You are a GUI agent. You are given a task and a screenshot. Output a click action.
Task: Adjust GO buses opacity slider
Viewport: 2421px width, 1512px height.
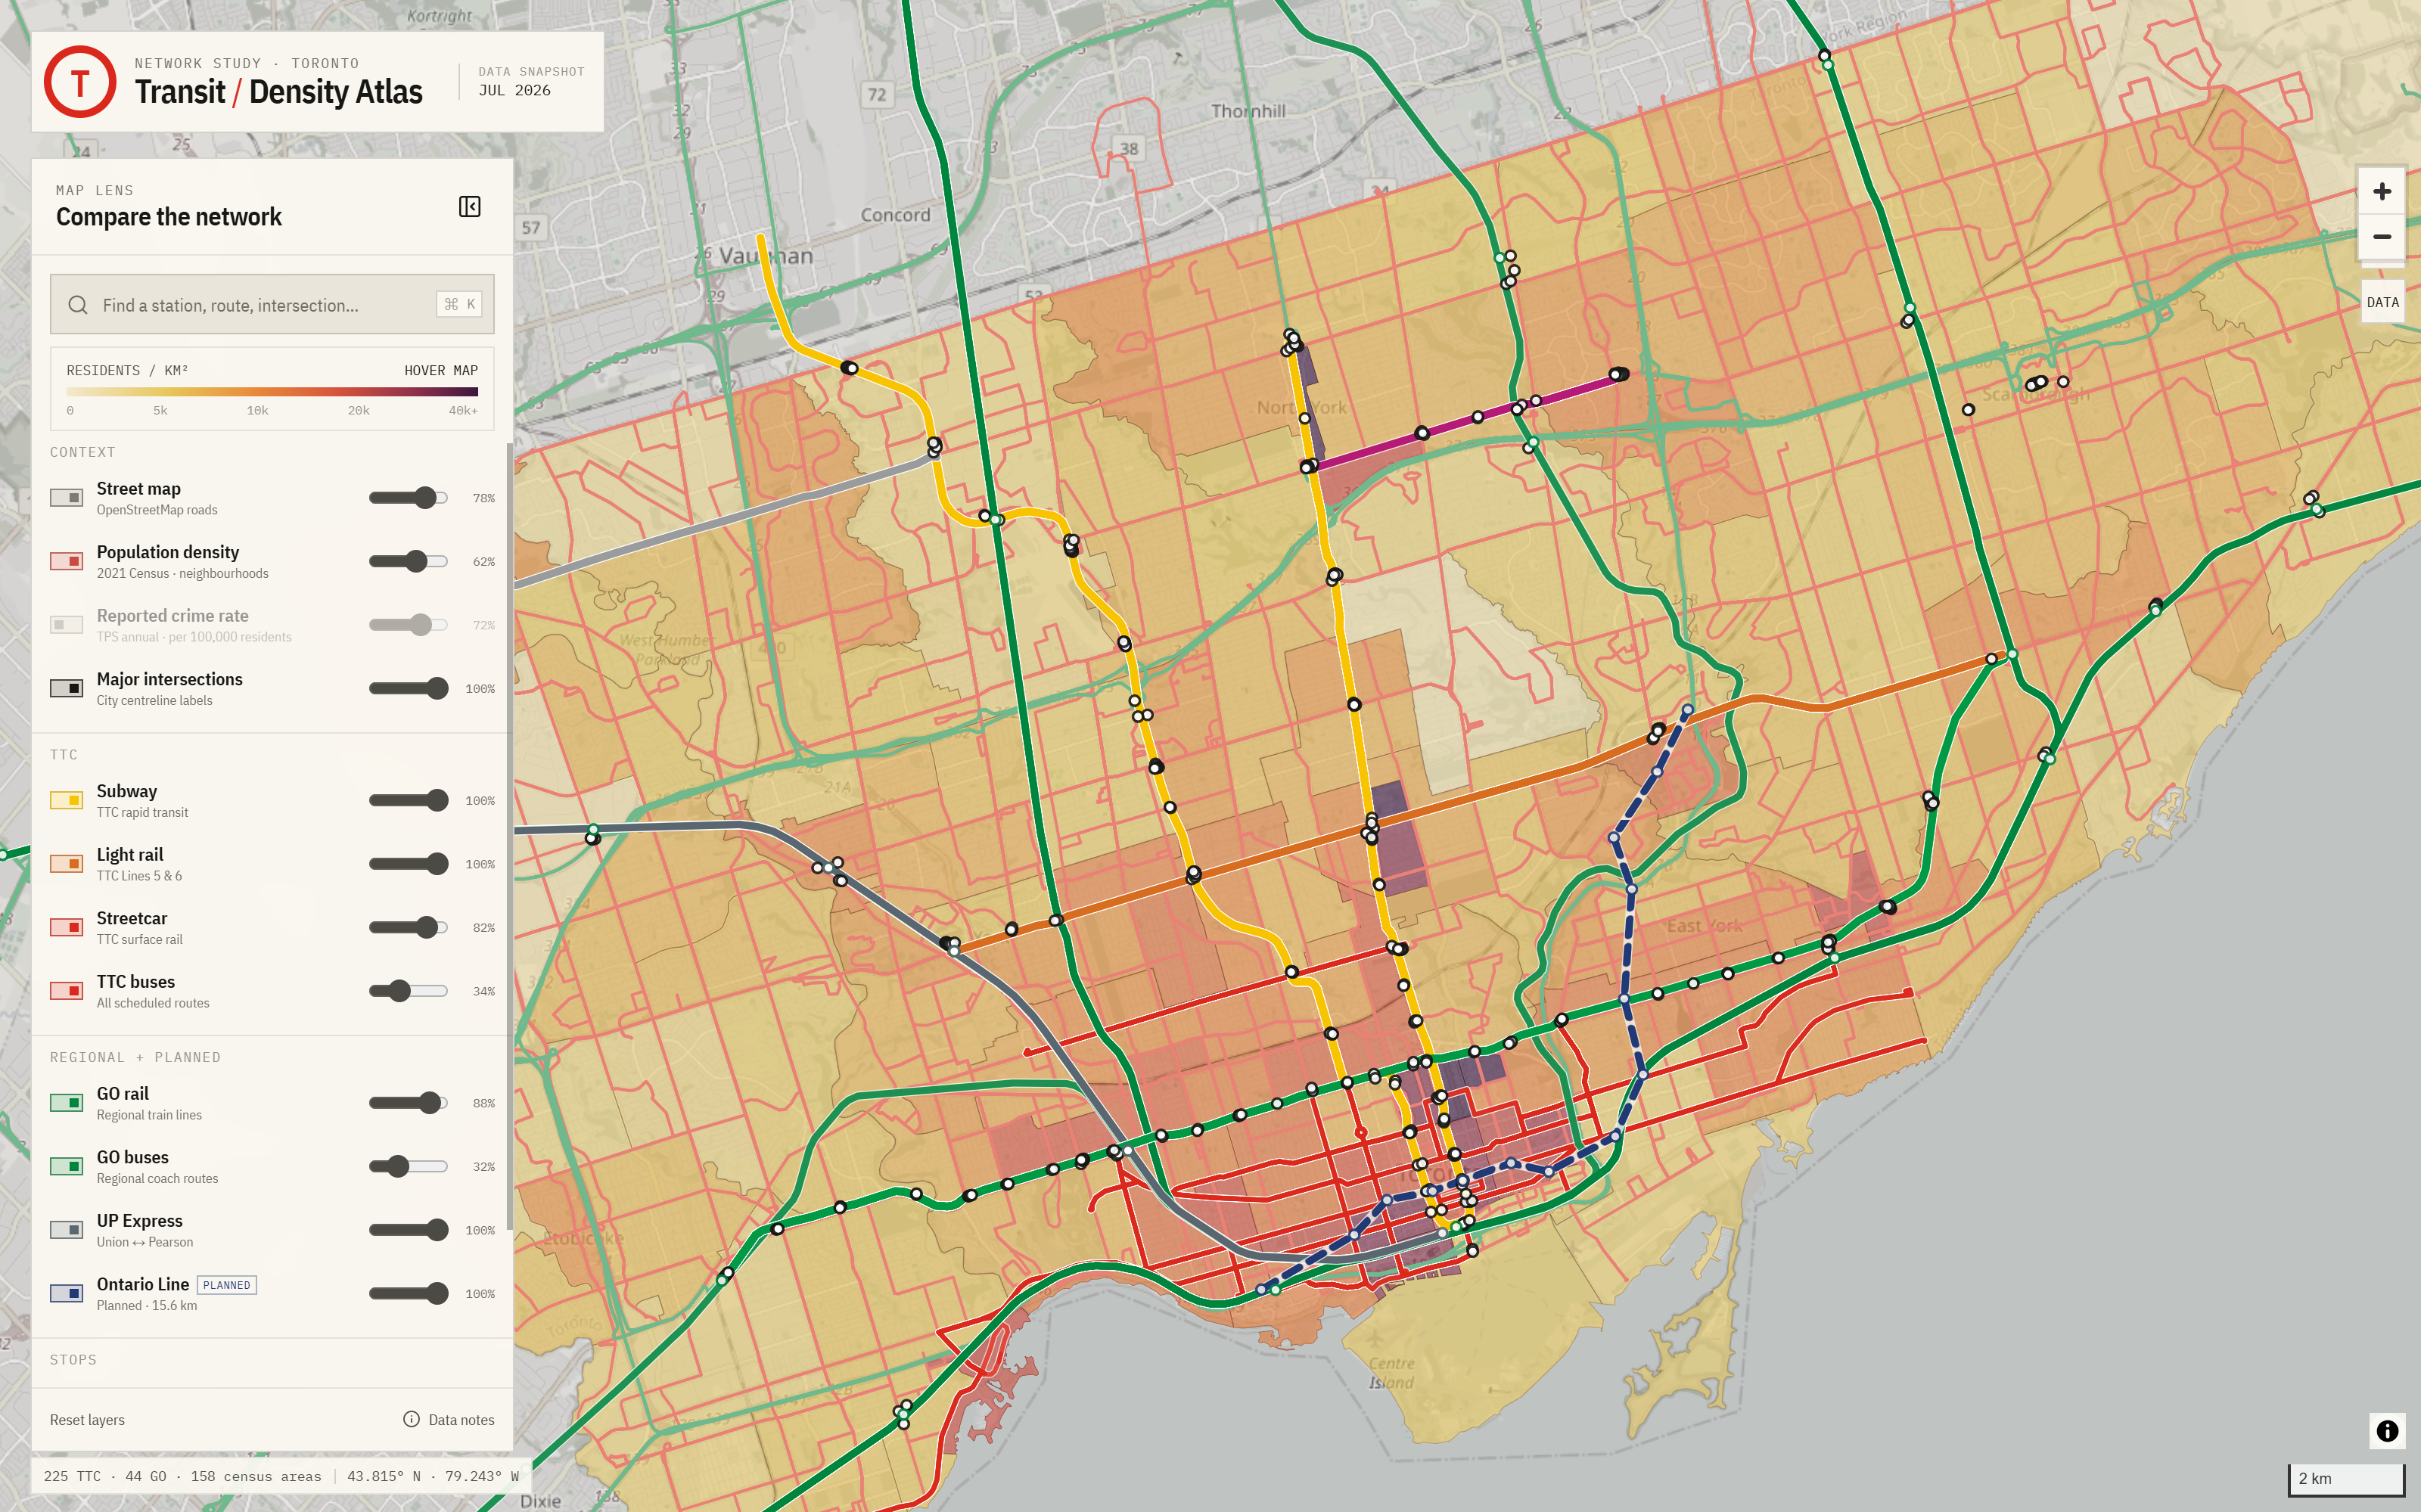click(x=408, y=1166)
